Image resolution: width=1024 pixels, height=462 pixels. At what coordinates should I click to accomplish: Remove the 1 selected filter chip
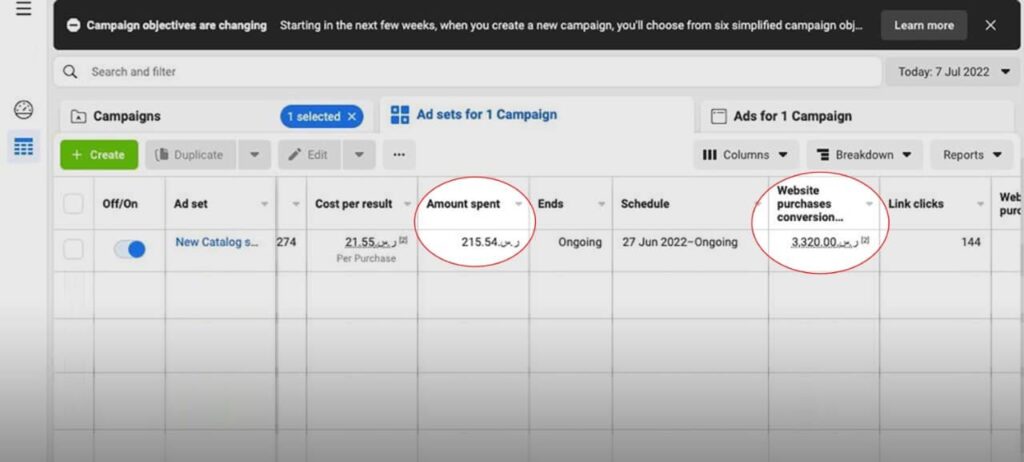pyautogui.click(x=351, y=117)
